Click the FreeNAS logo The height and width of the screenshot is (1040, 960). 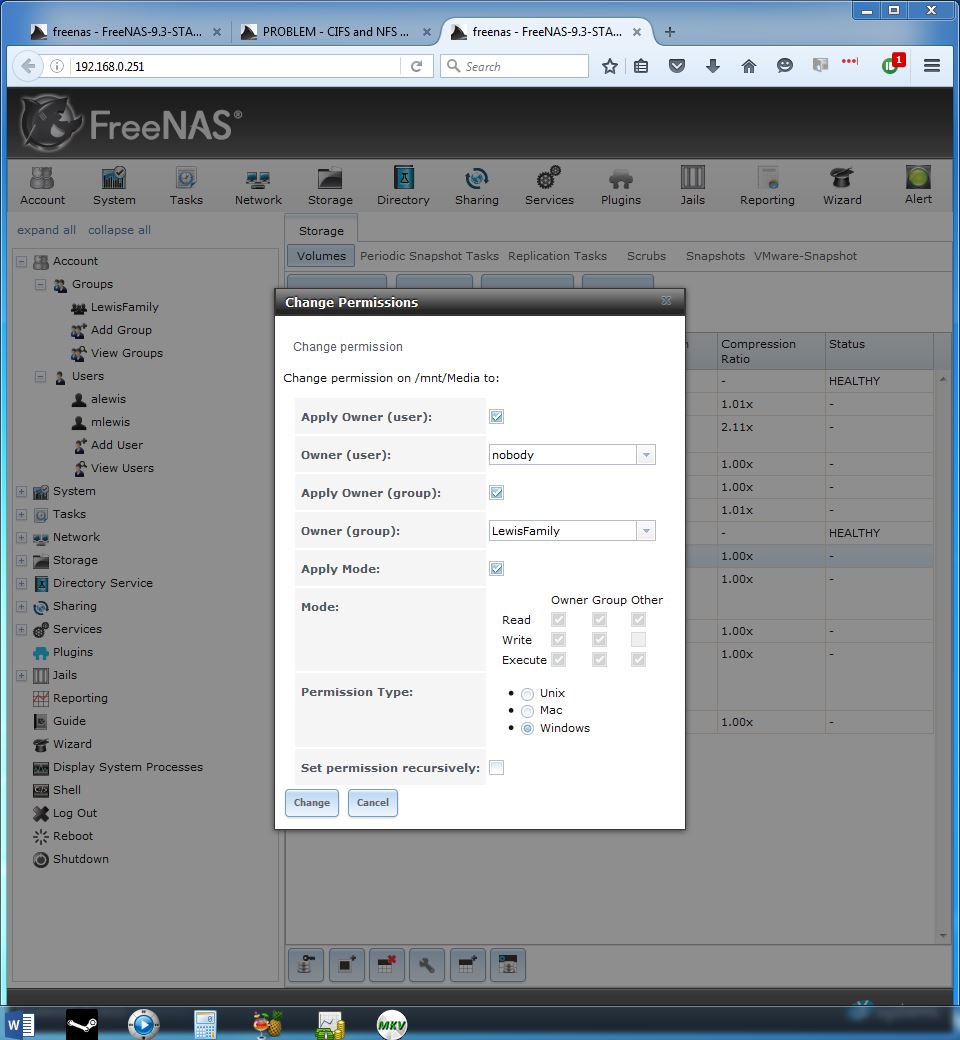131,123
